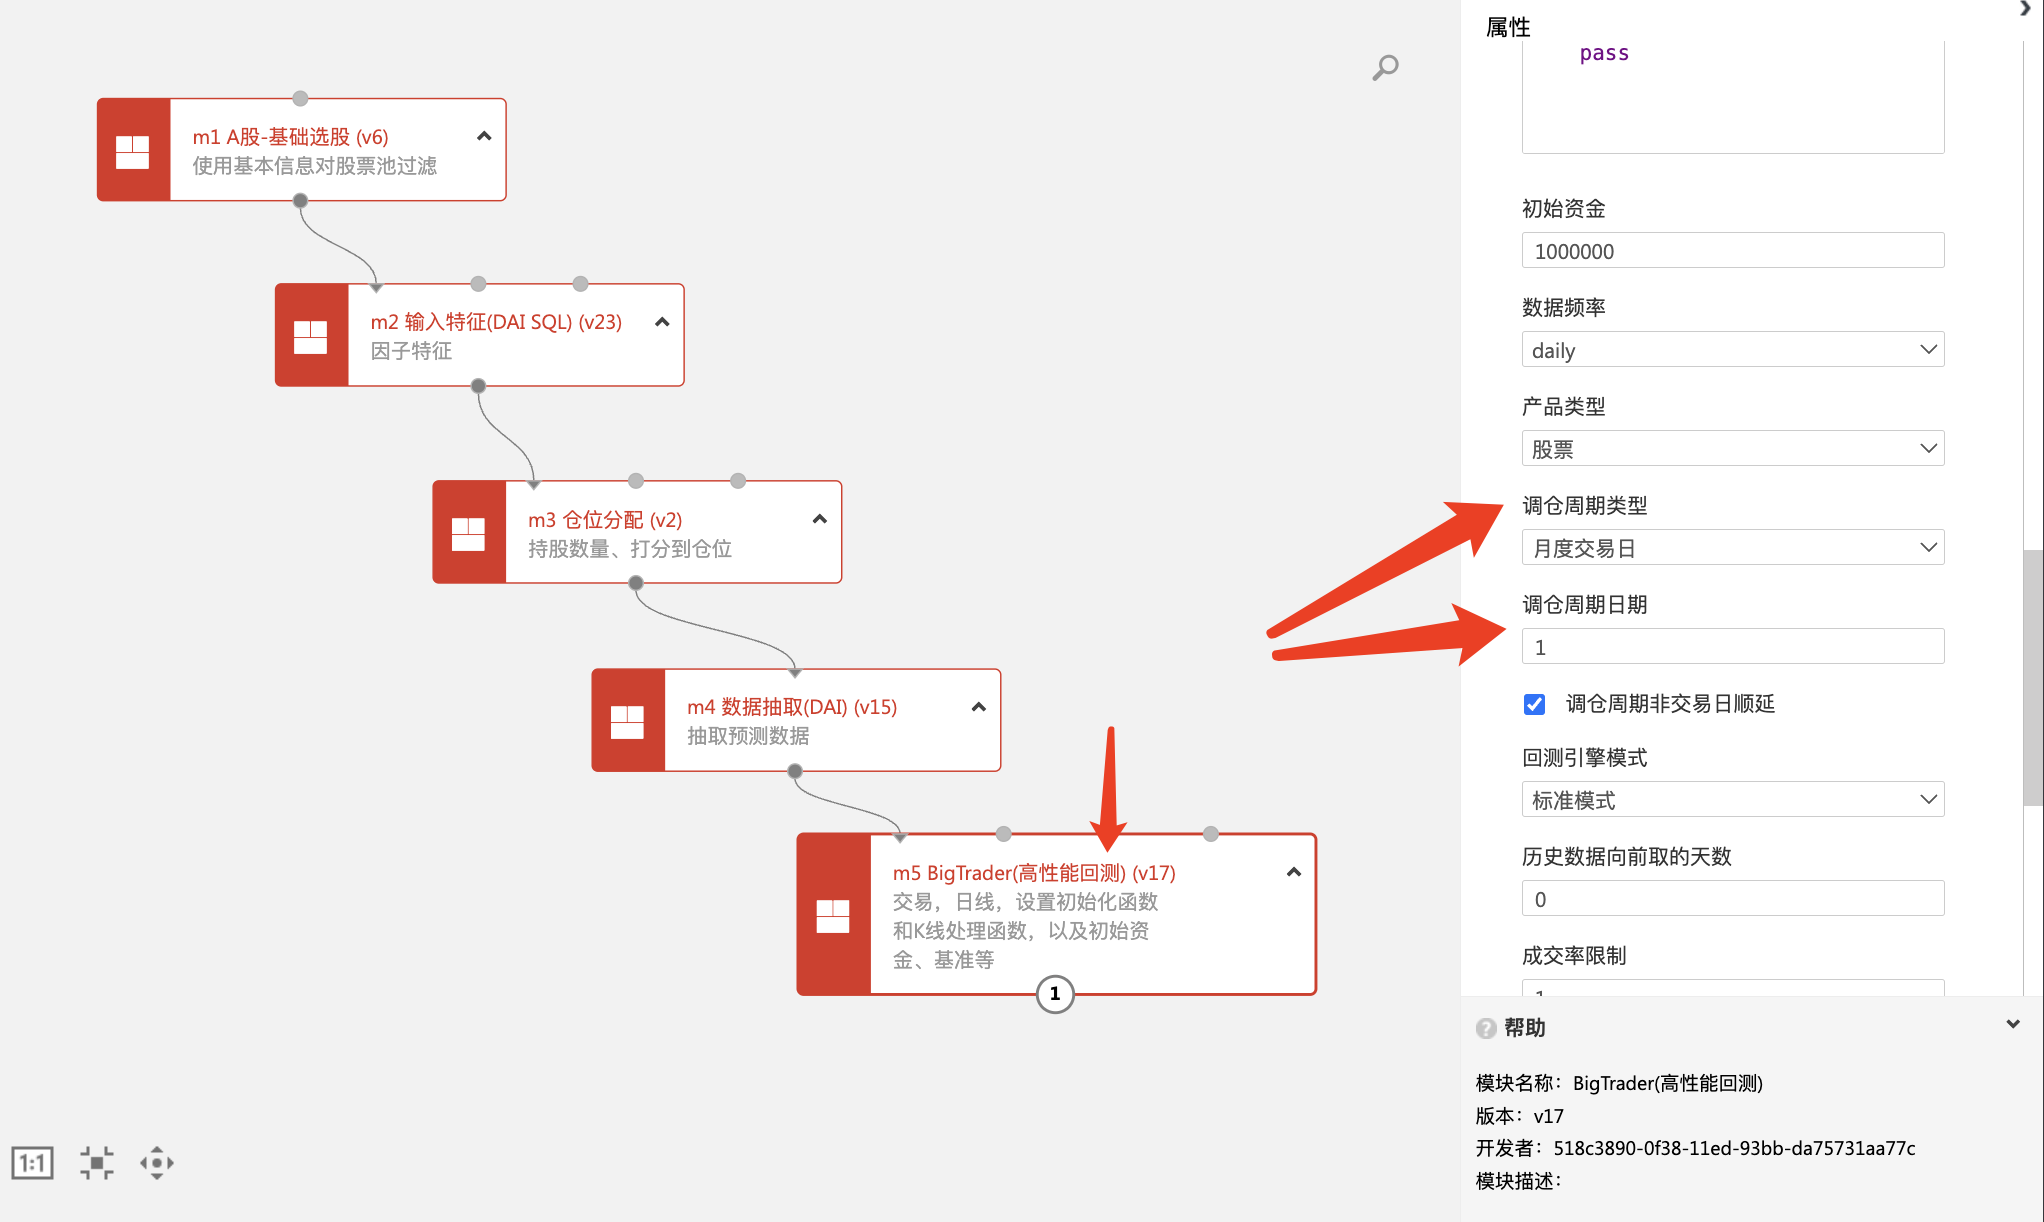Click the fit-to-screen canvas icon
The image size is (2044, 1222).
click(x=97, y=1163)
